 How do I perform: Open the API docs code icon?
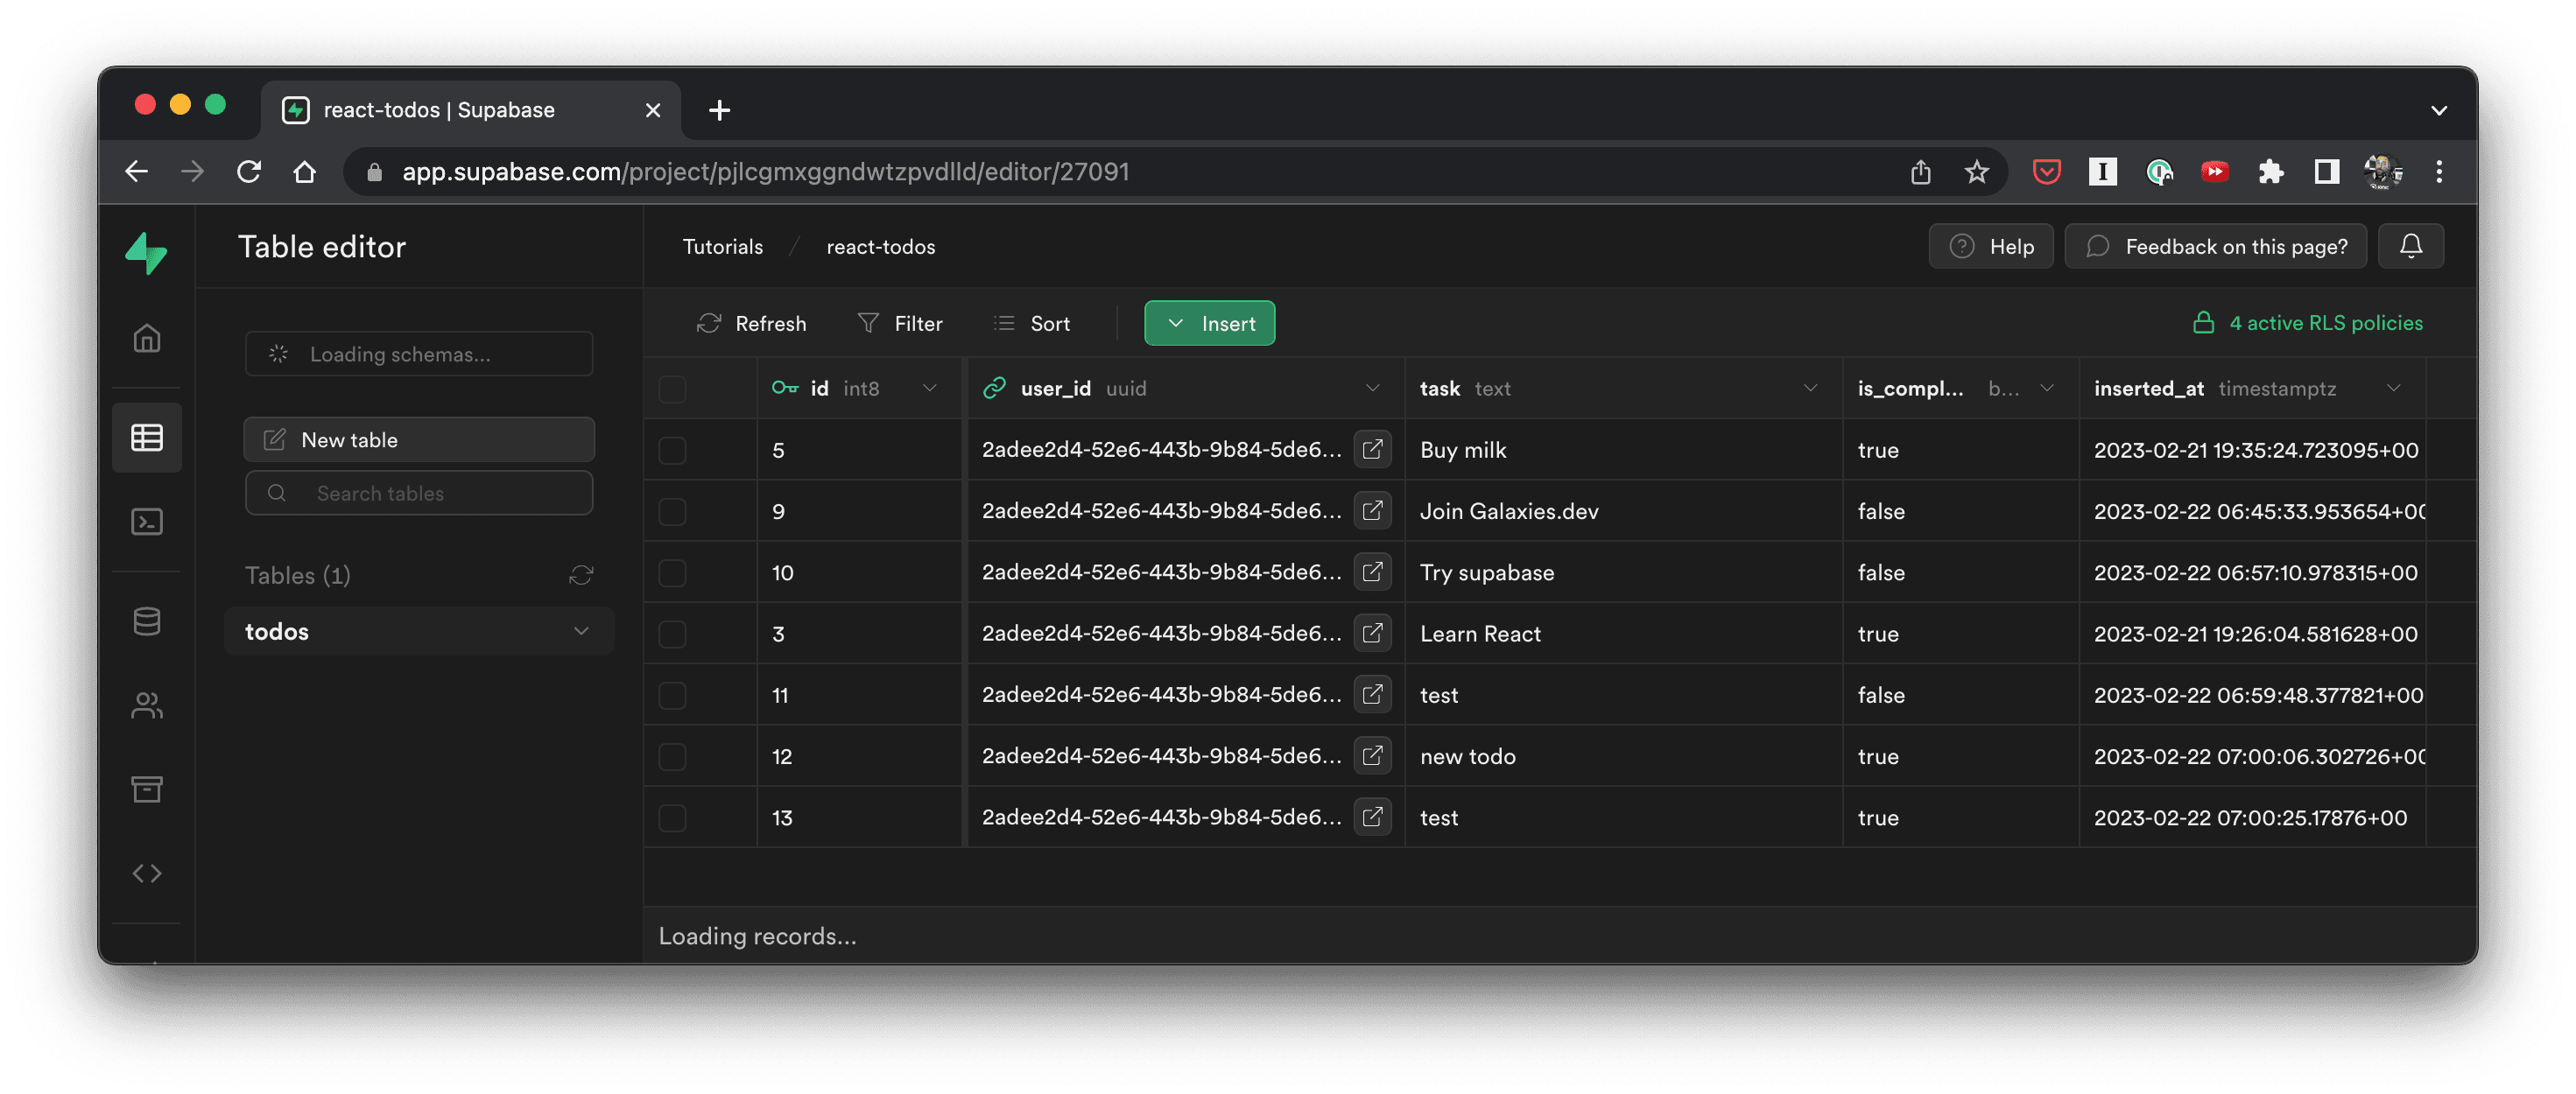tap(147, 874)
